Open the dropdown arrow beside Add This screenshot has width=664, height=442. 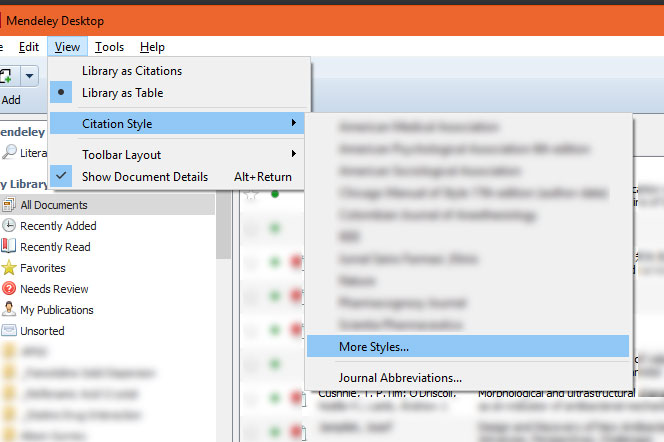point(30,77)
